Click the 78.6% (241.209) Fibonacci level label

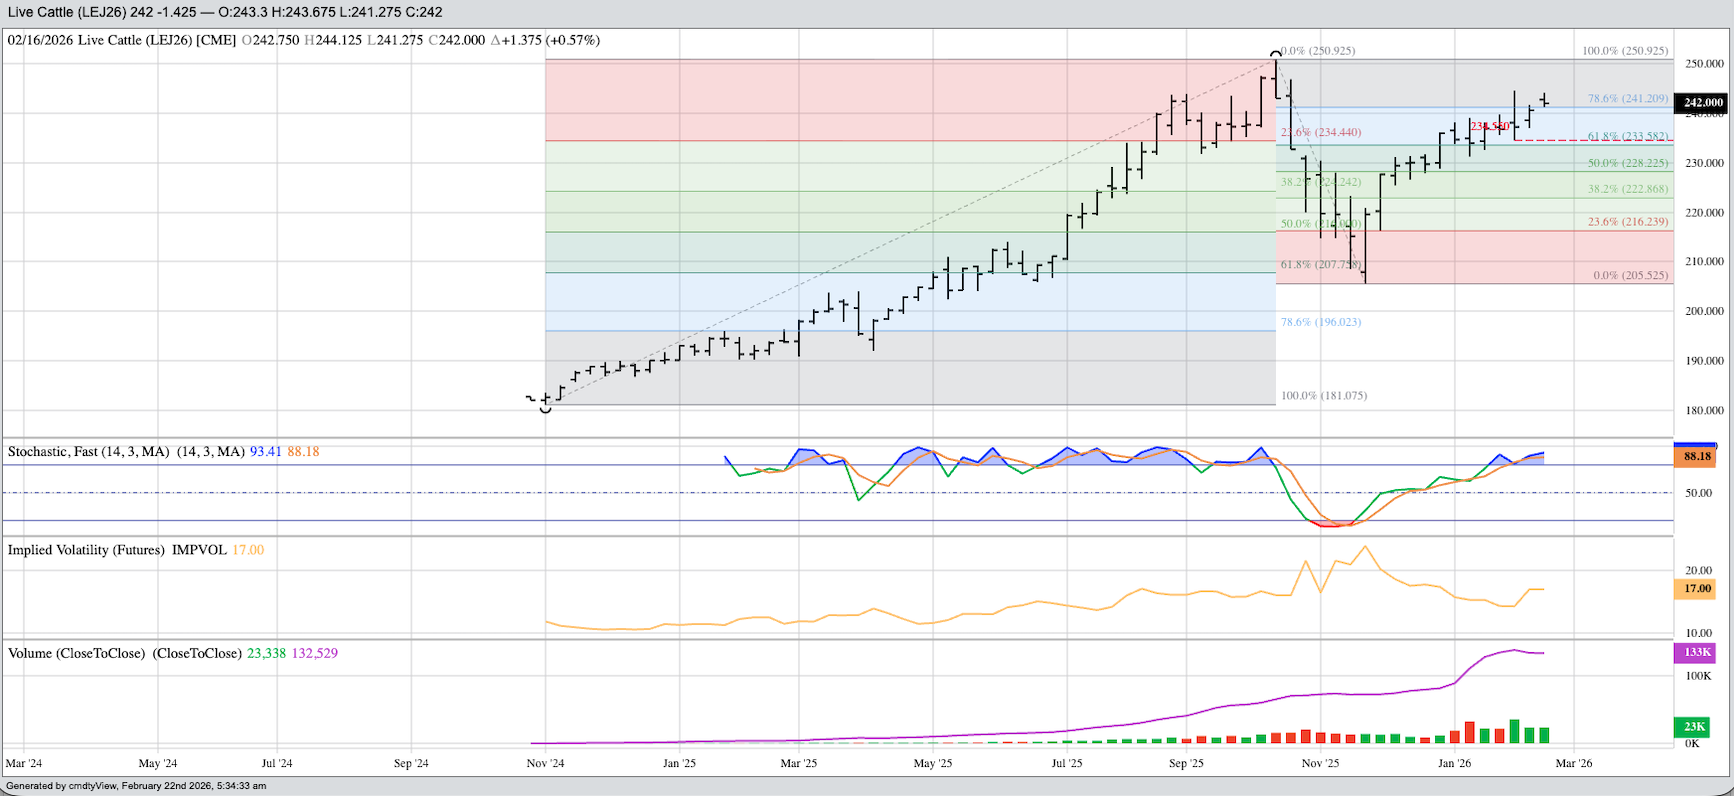(1627, 99)
